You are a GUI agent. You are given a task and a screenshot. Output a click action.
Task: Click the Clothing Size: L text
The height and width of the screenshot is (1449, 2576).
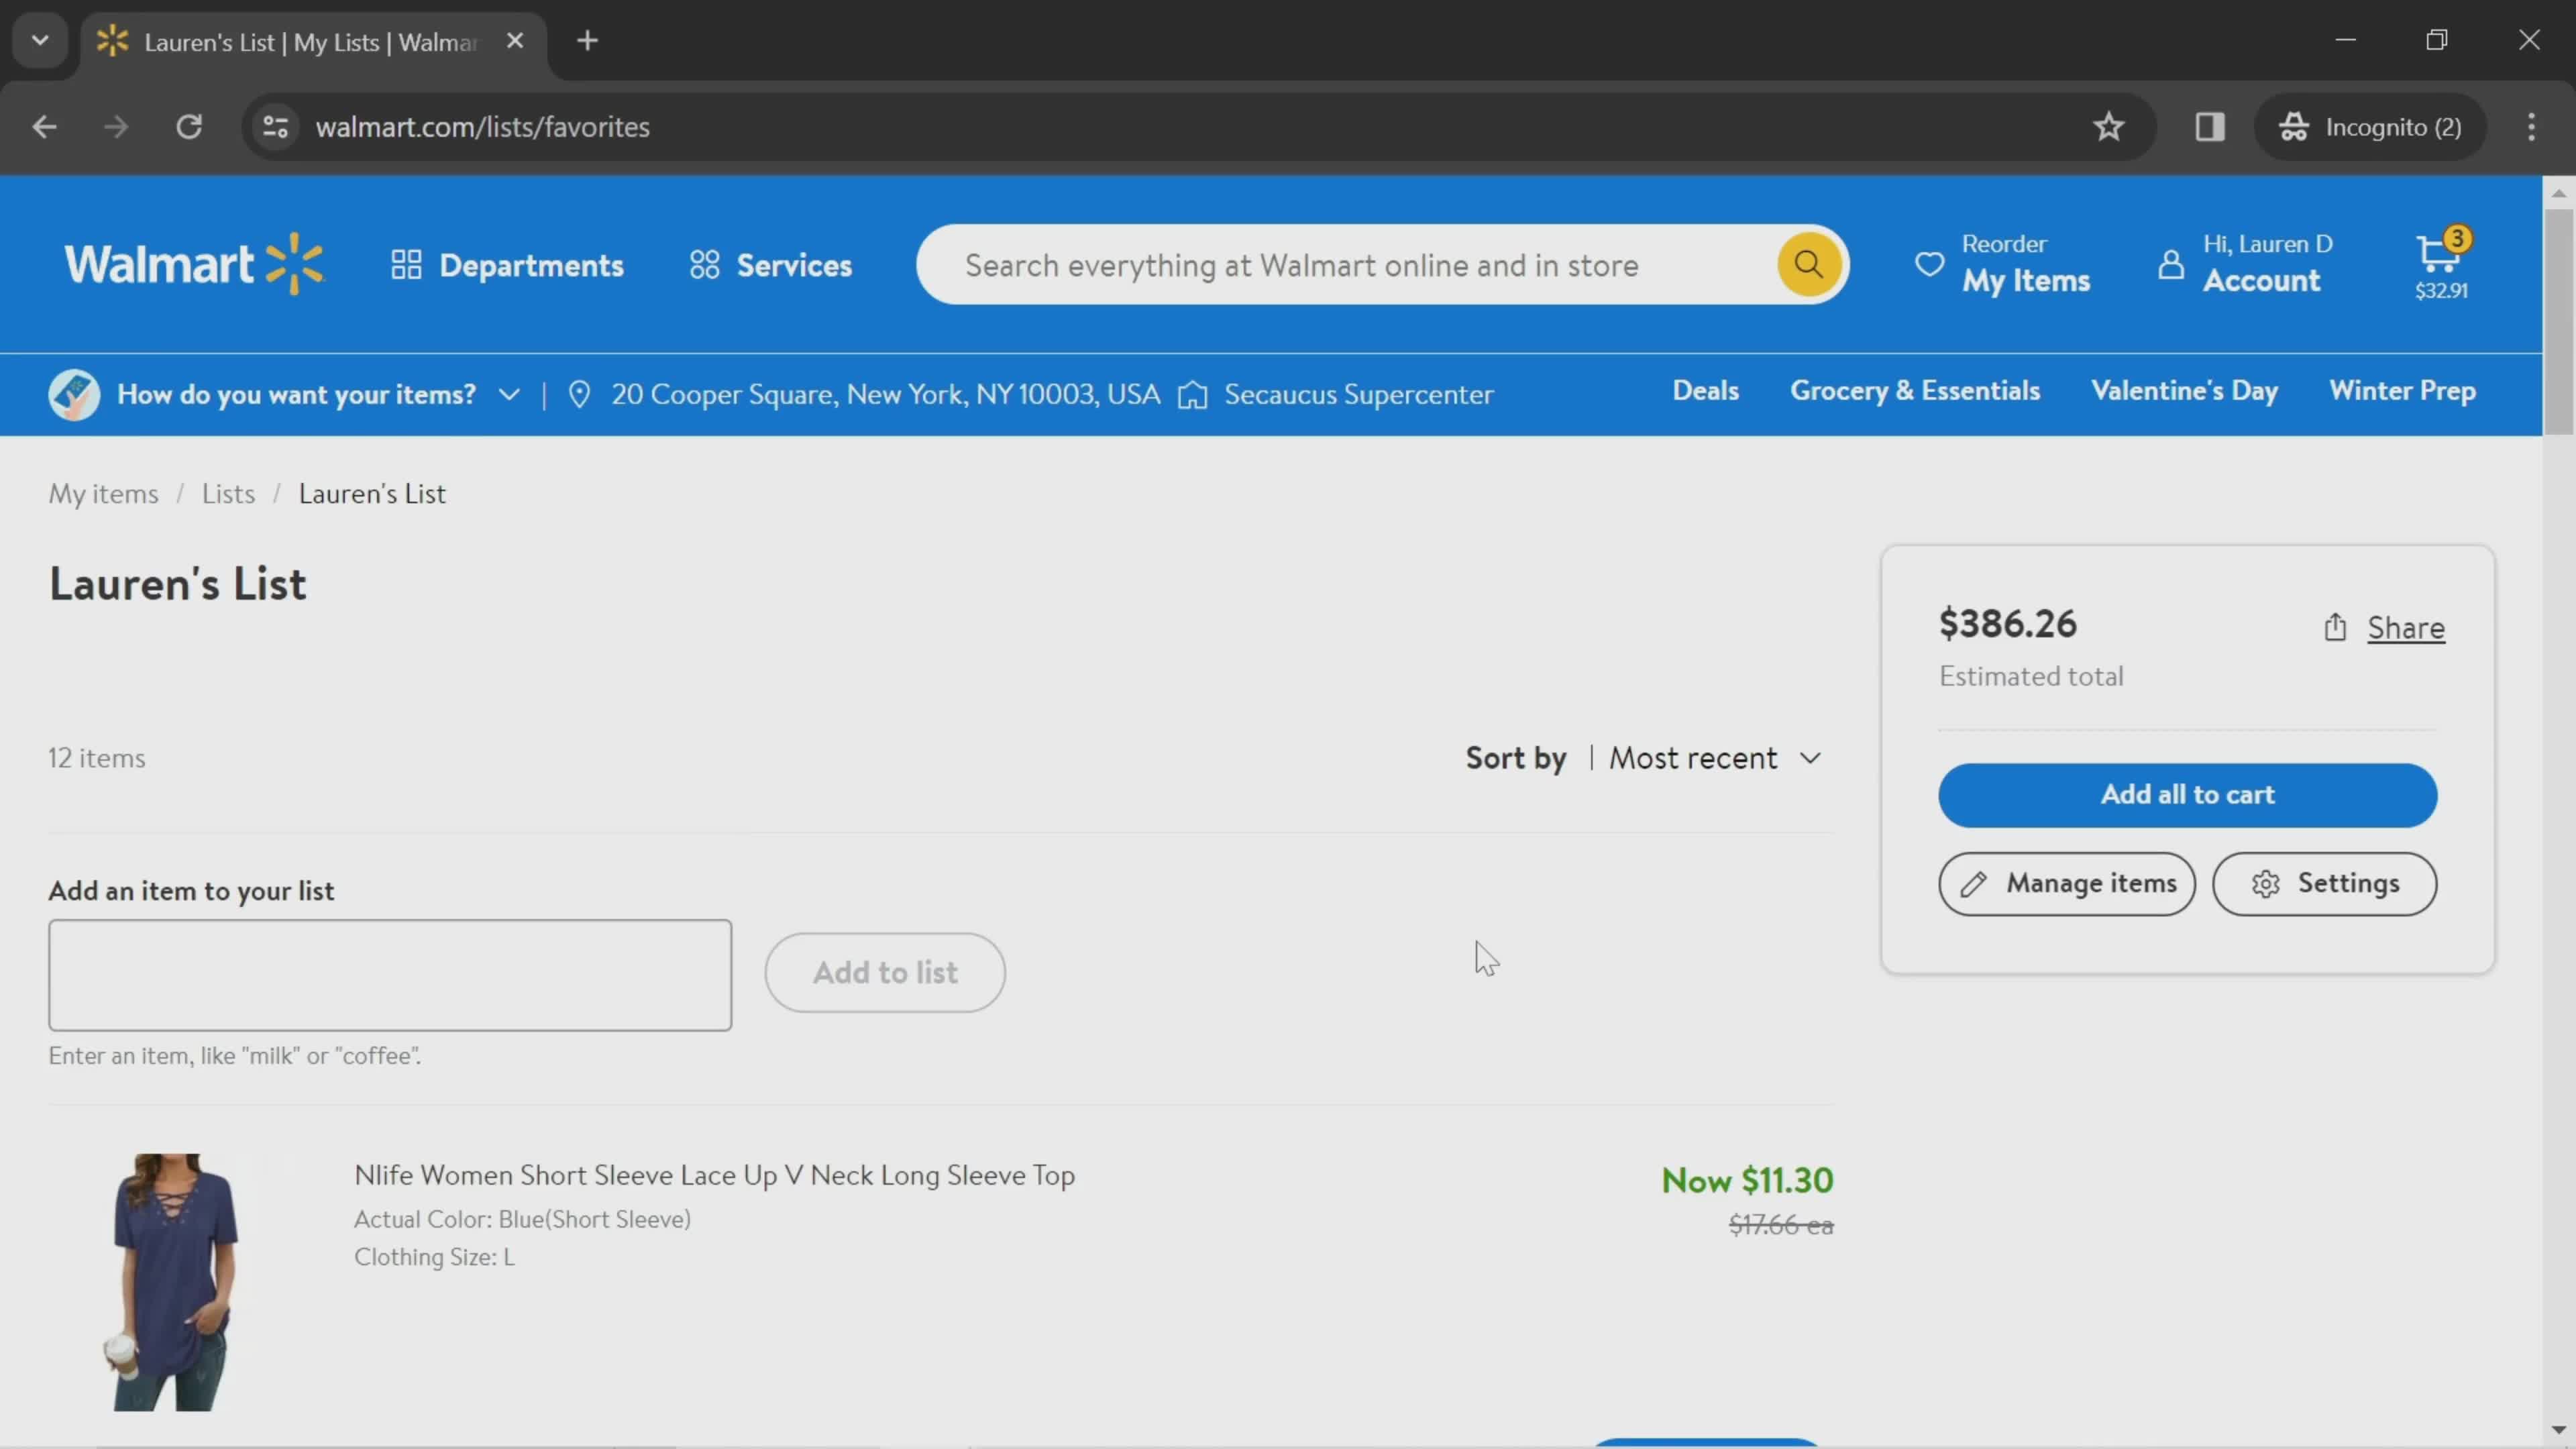click(x=434, y=1257)
